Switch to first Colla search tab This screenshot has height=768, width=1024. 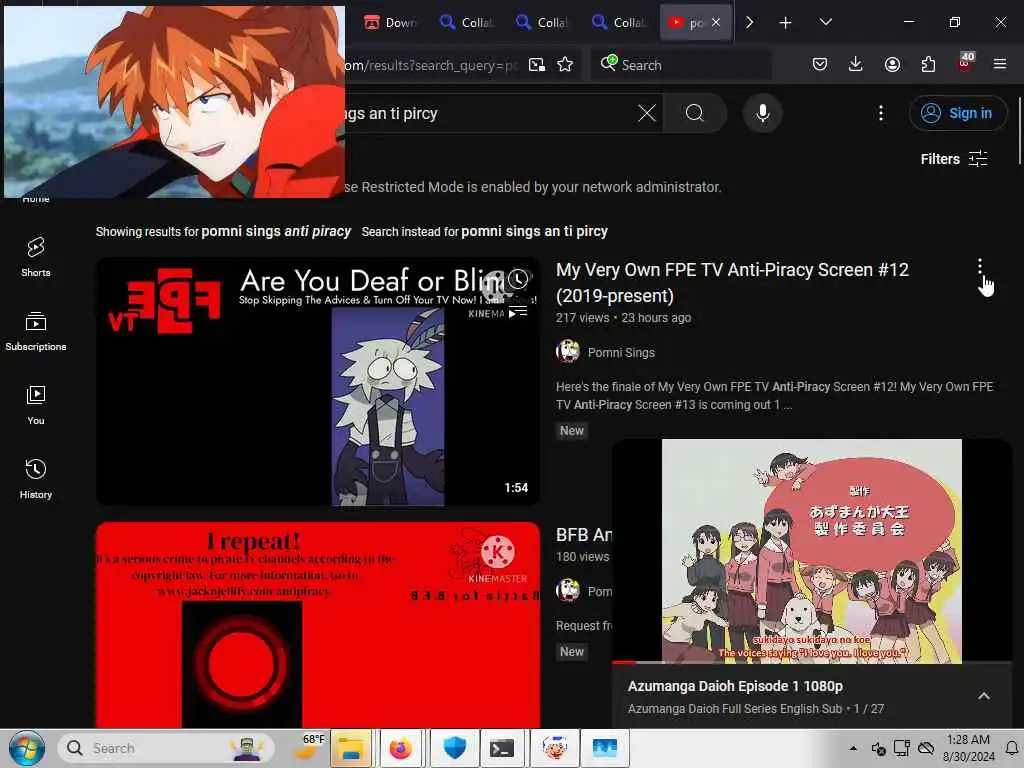[x=466, y=22]
